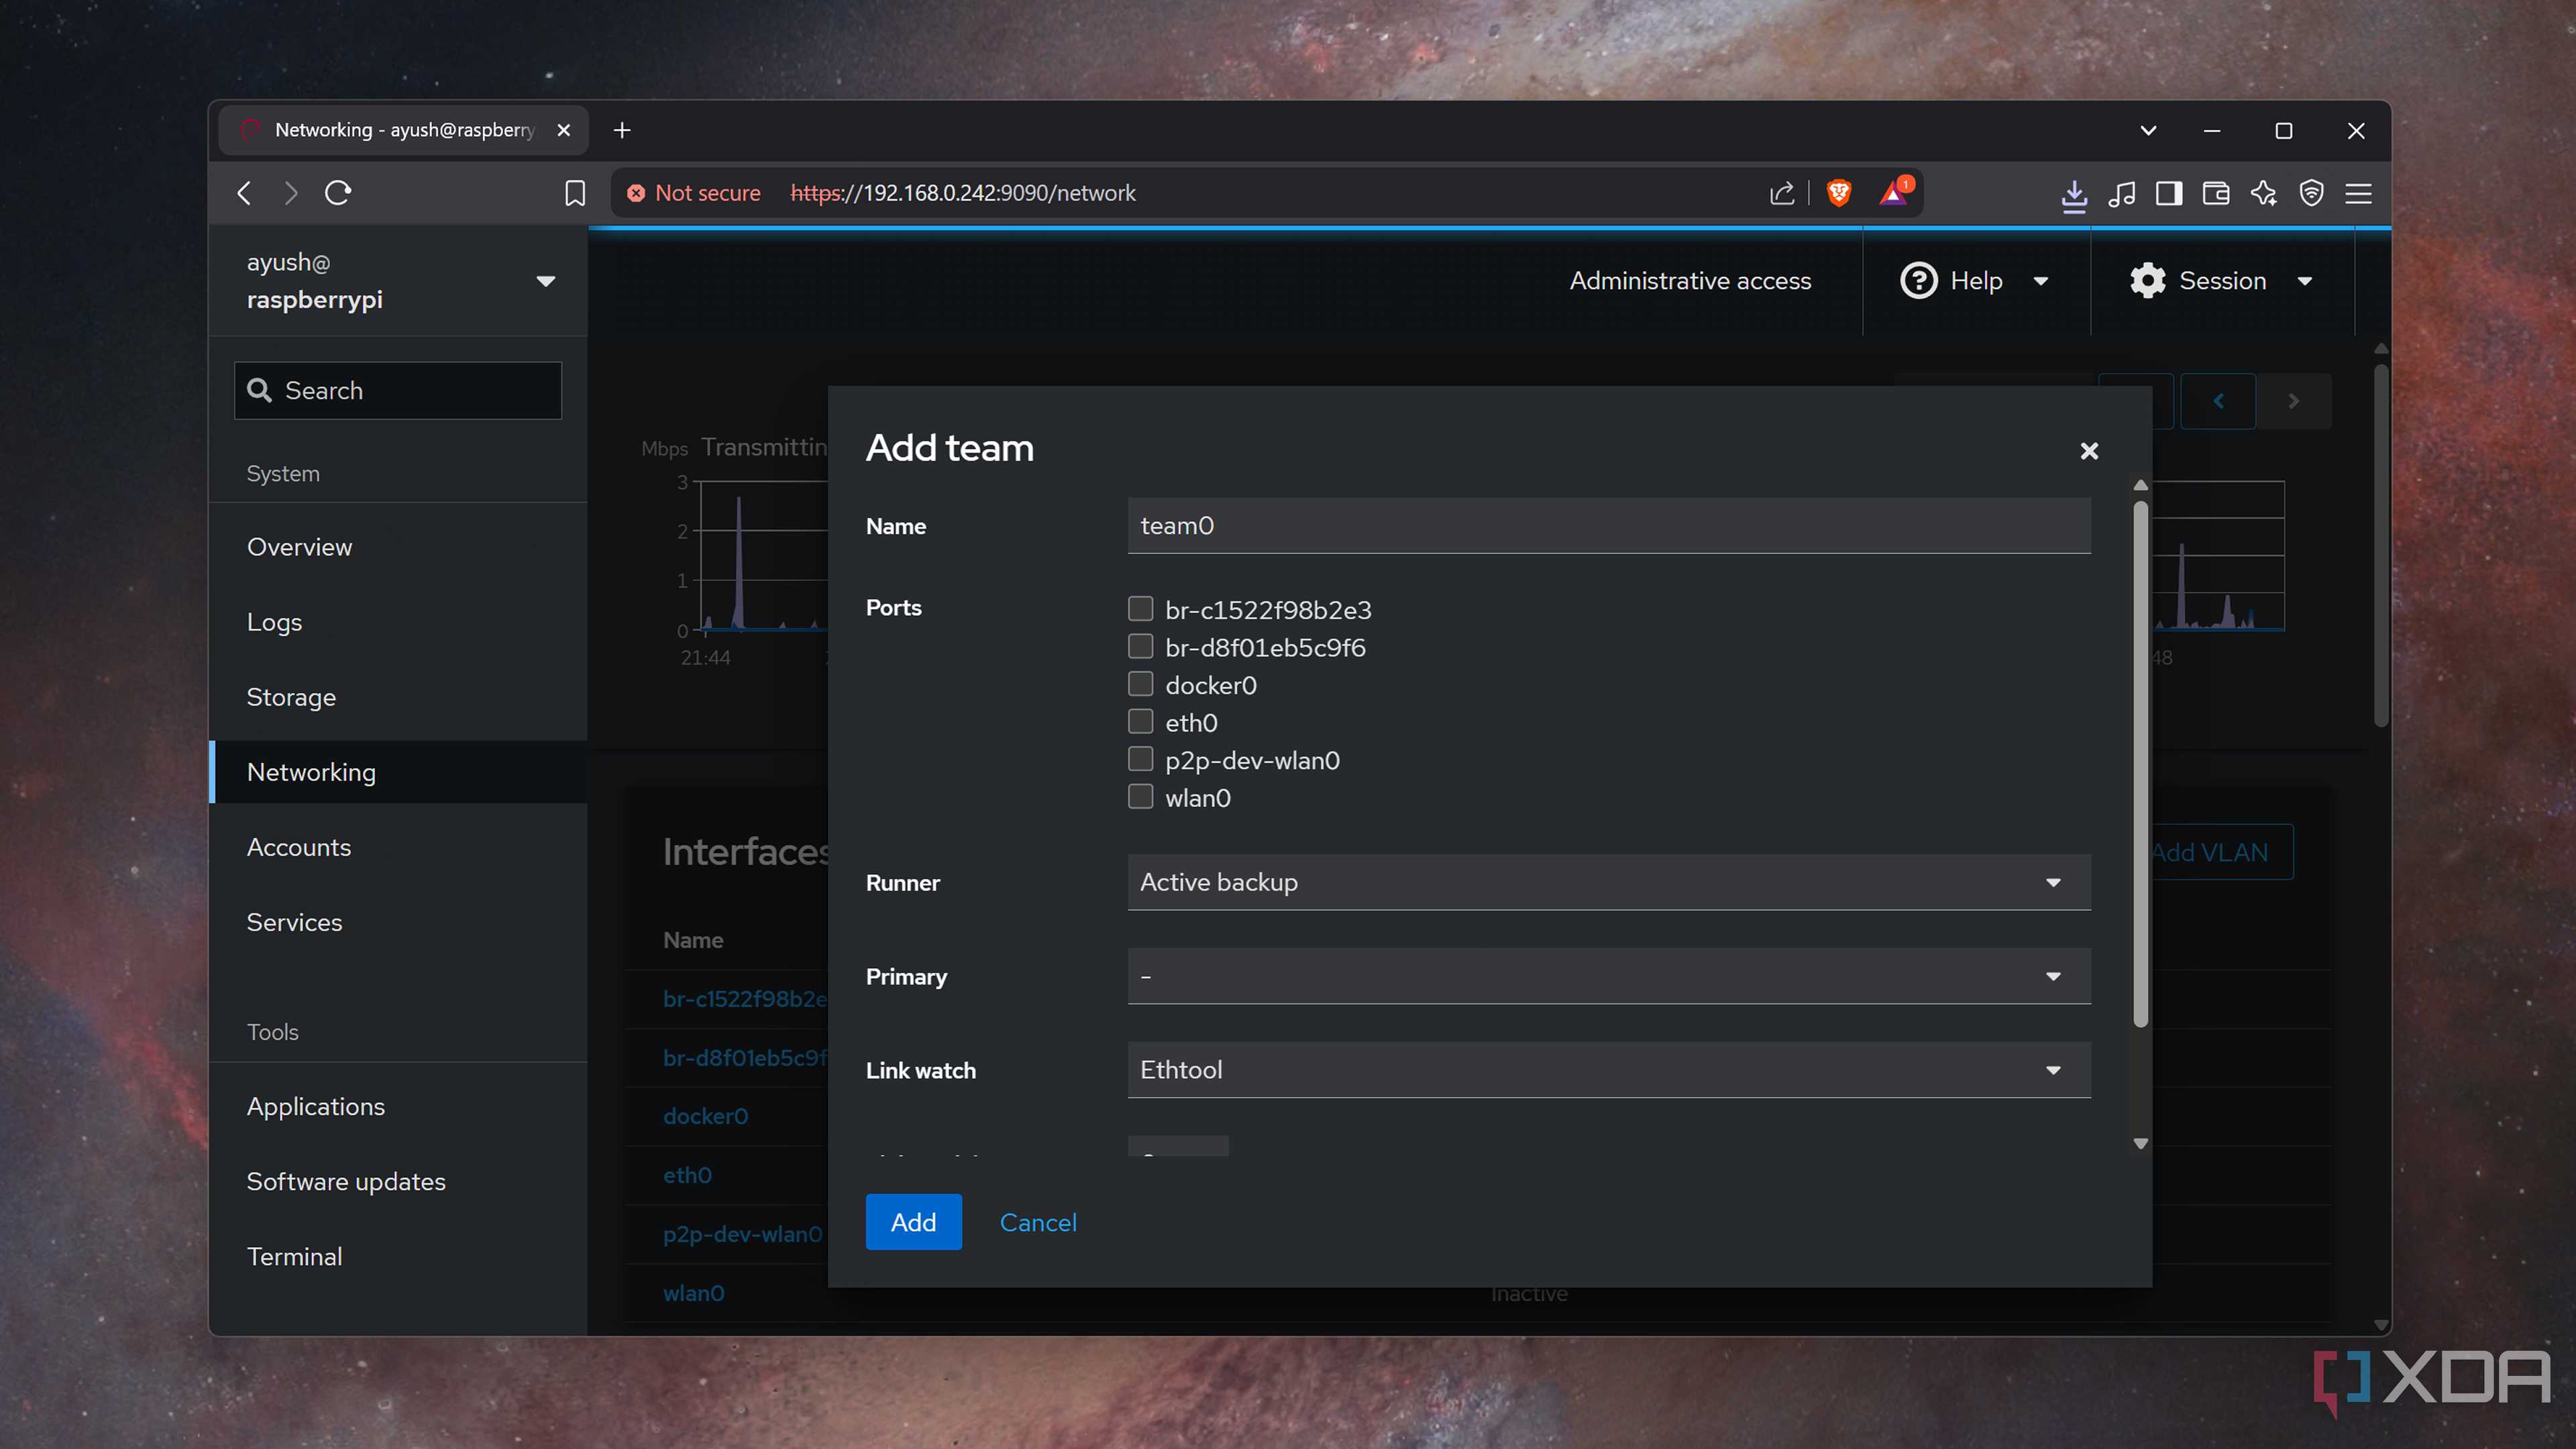Screen dimensions: 2576x1449
Task: Check the br-c1522f98b2e3 port
Action: (x=1140, y=608)
